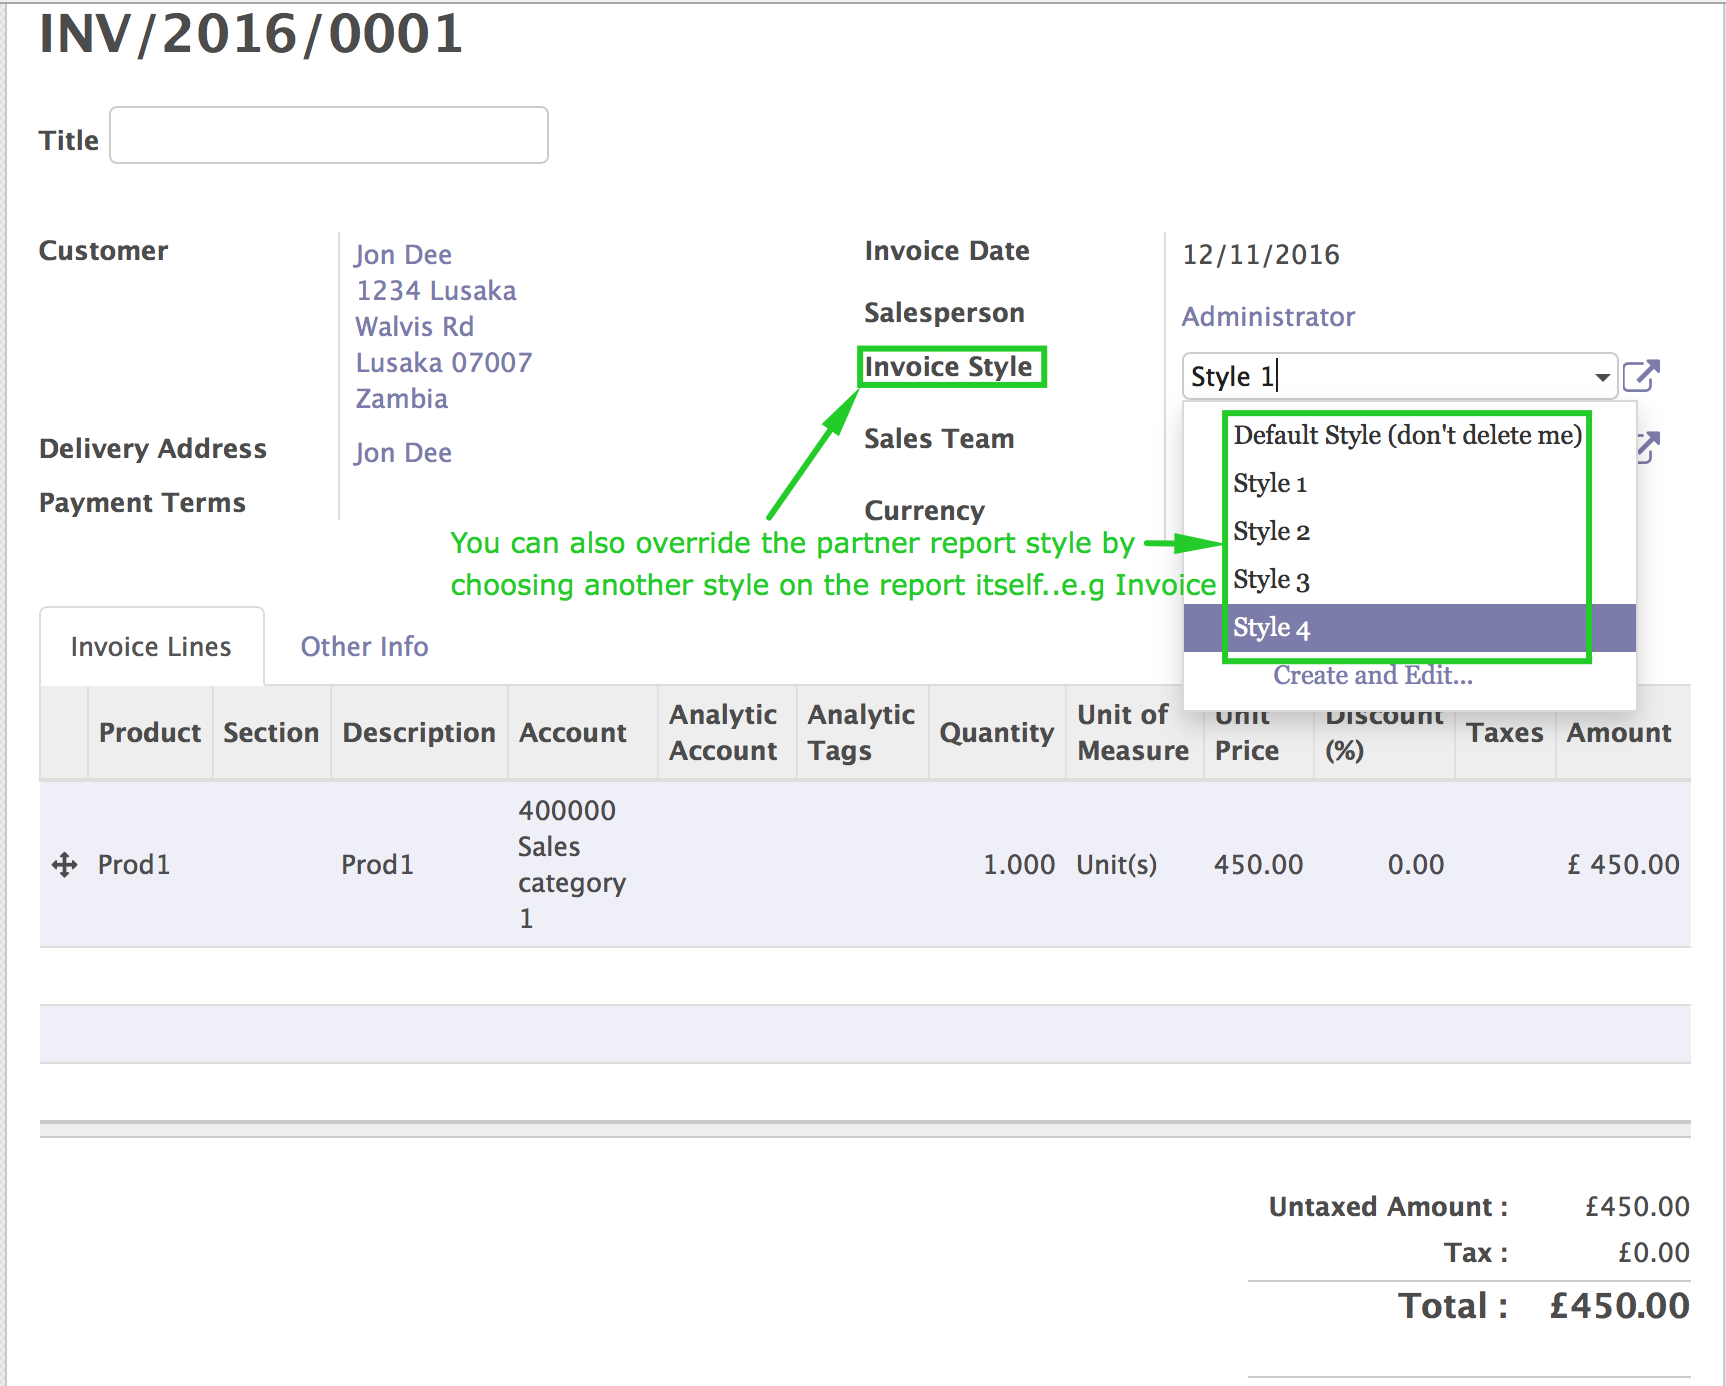Click the Description column header
Screen dimensions: 1726x1386
[x=419, y=733]
